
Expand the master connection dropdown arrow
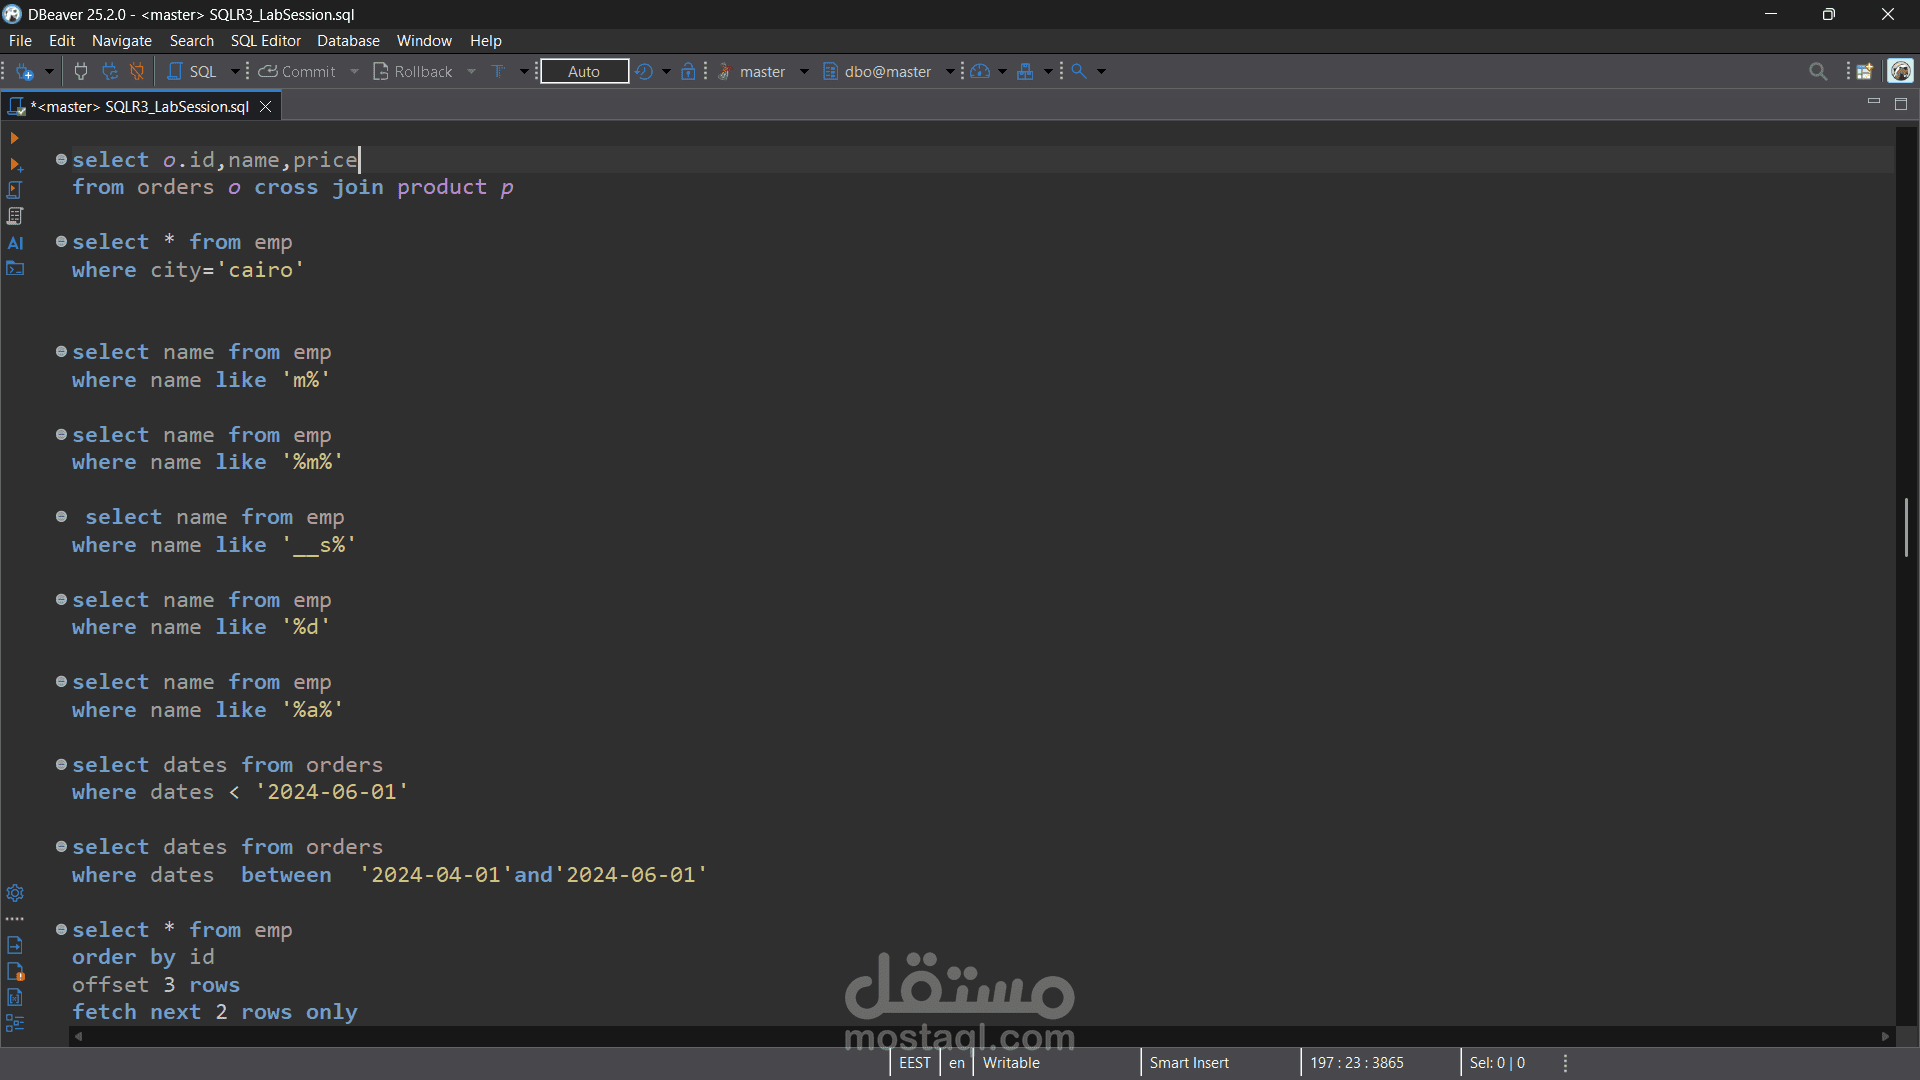tap(804, 72)
